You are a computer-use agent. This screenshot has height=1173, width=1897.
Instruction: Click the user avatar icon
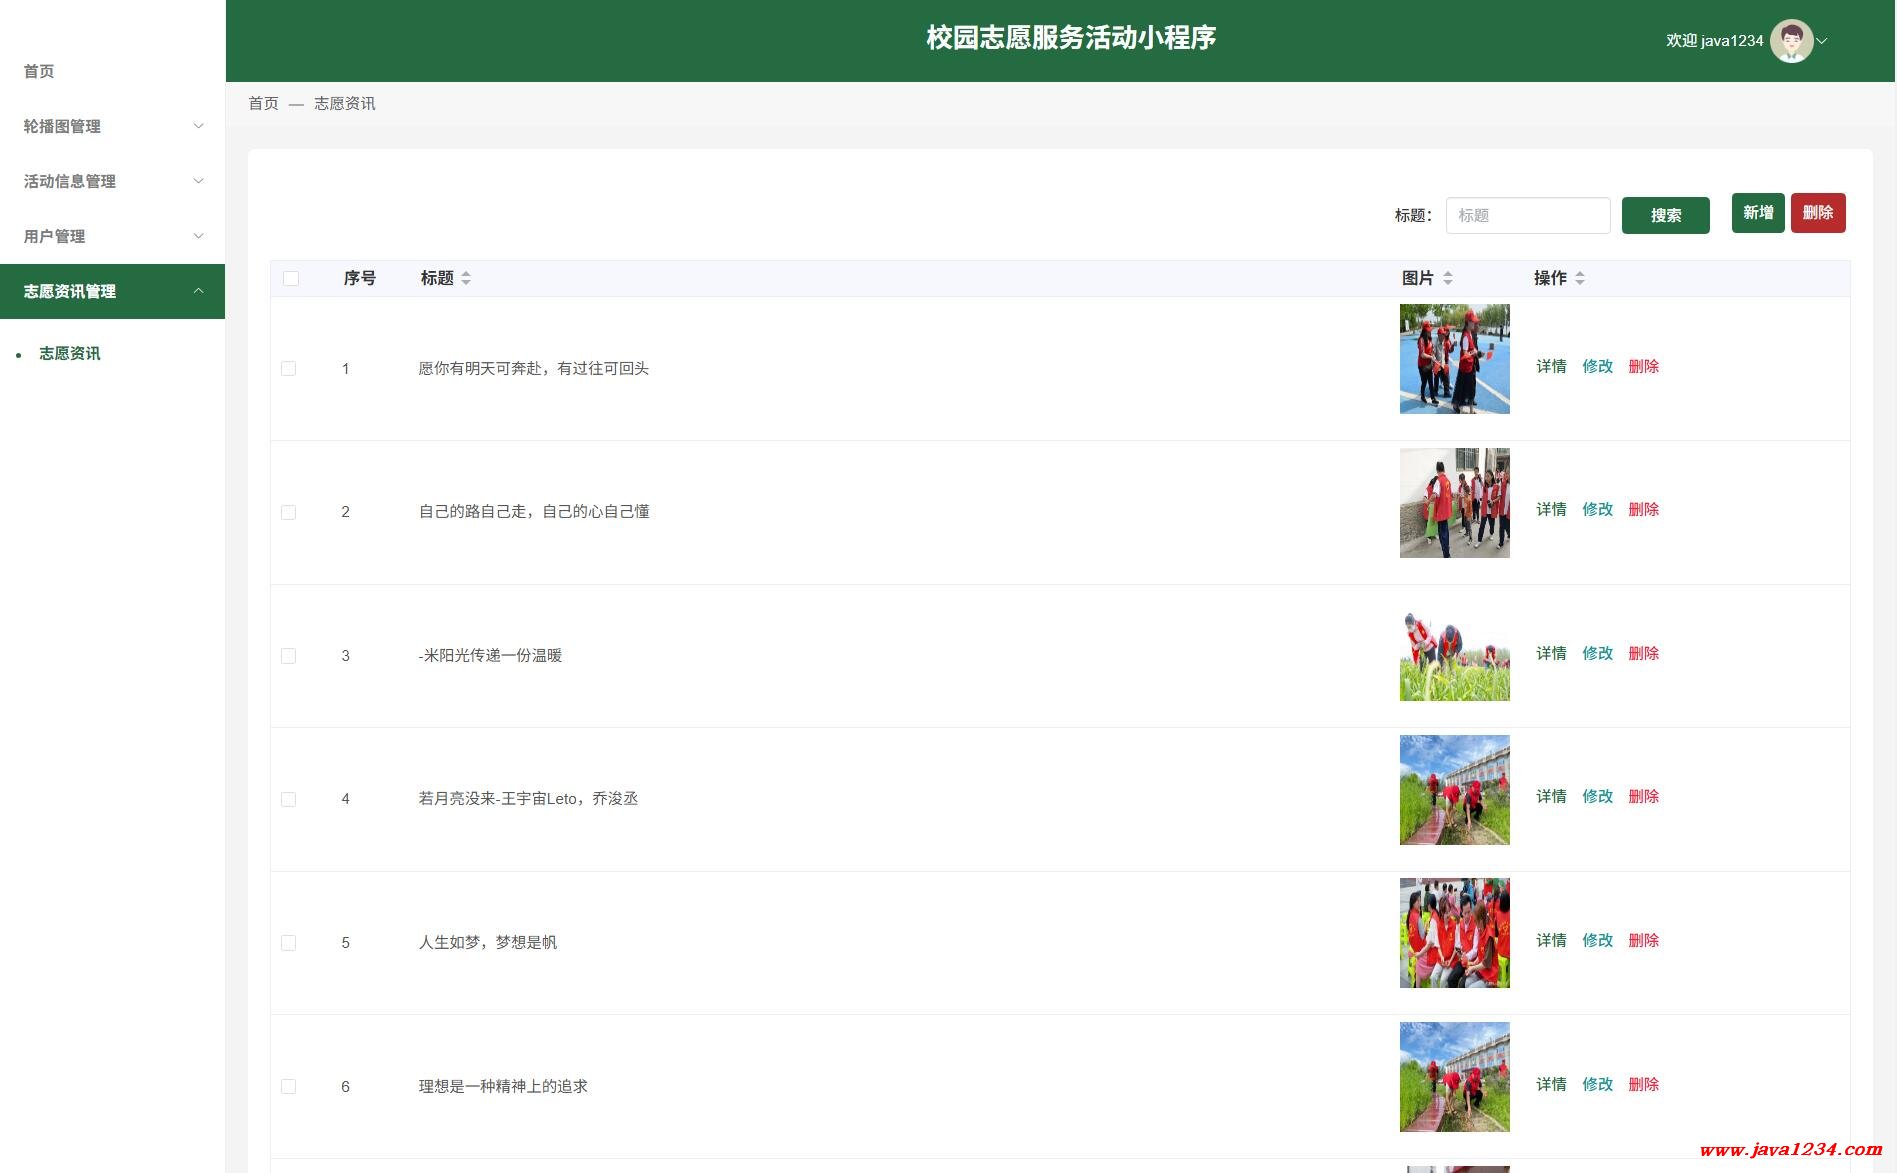[x=1790, y=41]
